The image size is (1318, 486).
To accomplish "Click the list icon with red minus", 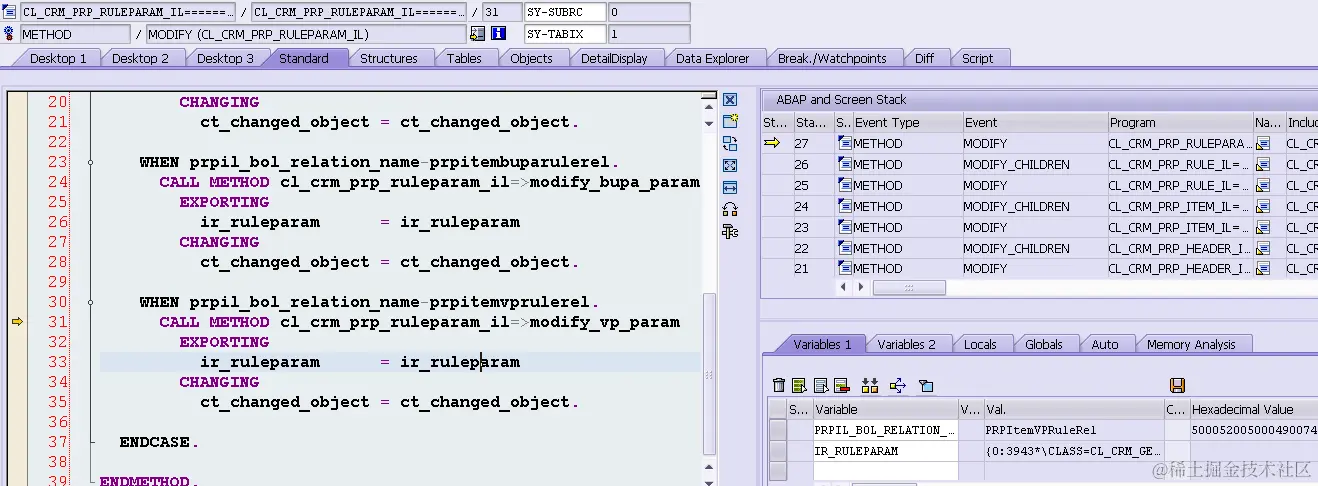I will tap(841, 385).
